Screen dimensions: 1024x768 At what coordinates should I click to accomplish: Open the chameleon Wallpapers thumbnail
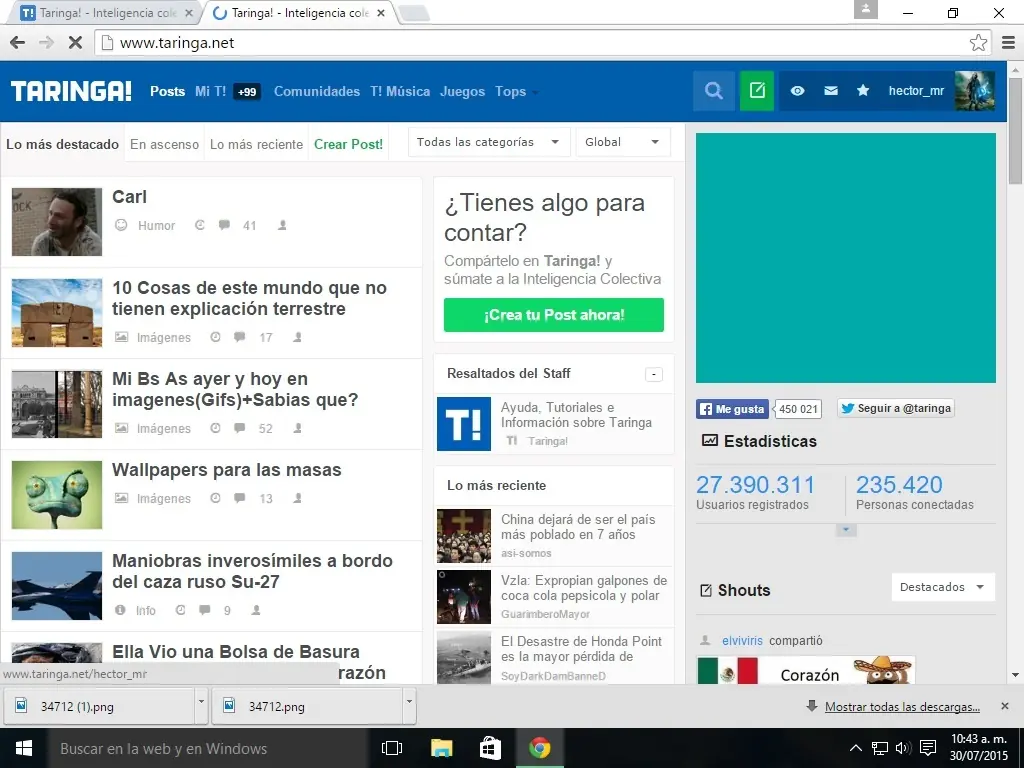pos(57,495)
